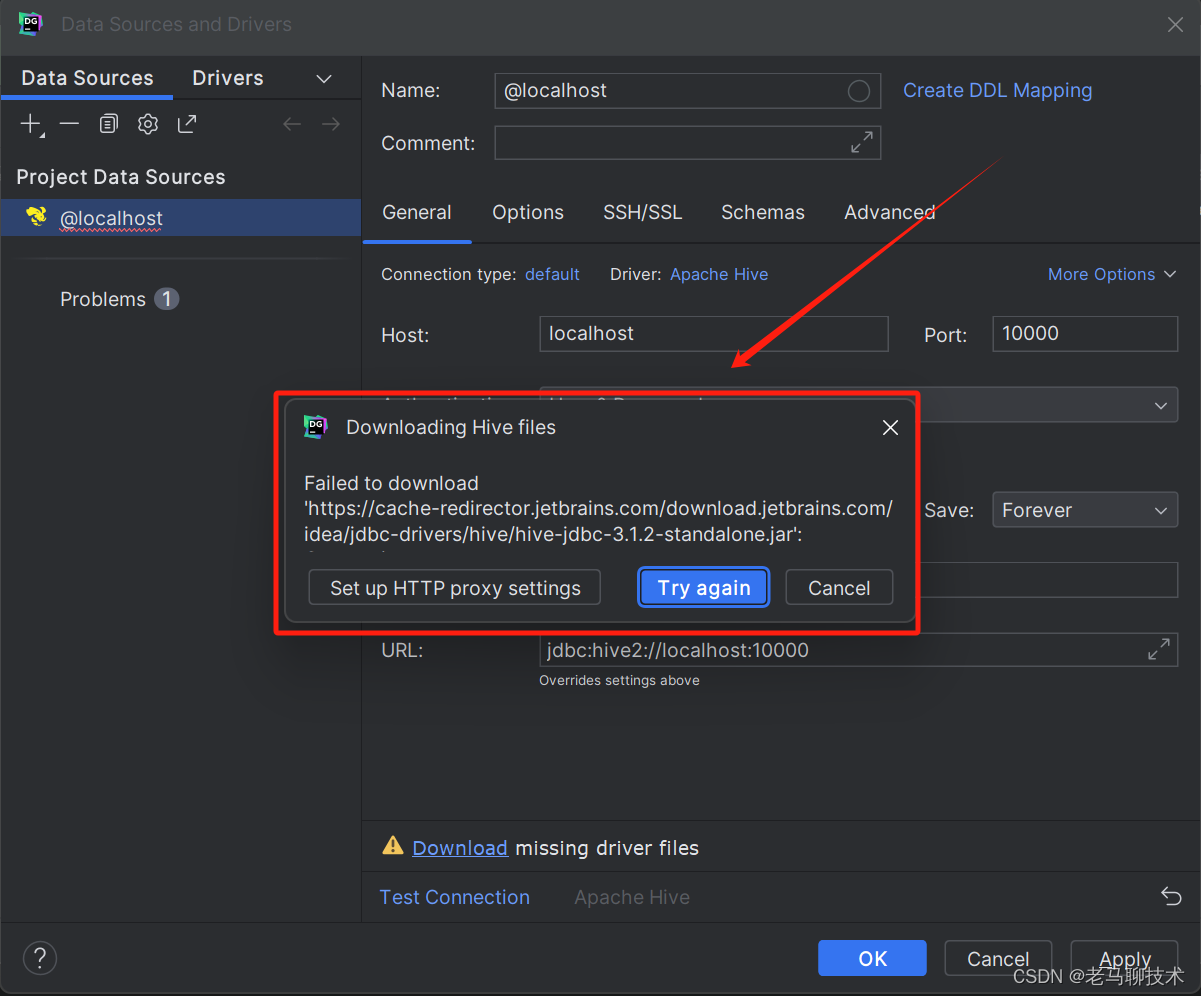Click the DataGrip icon in Downloading dialog
The image size is (1201, 996).
tap(316, 427)
